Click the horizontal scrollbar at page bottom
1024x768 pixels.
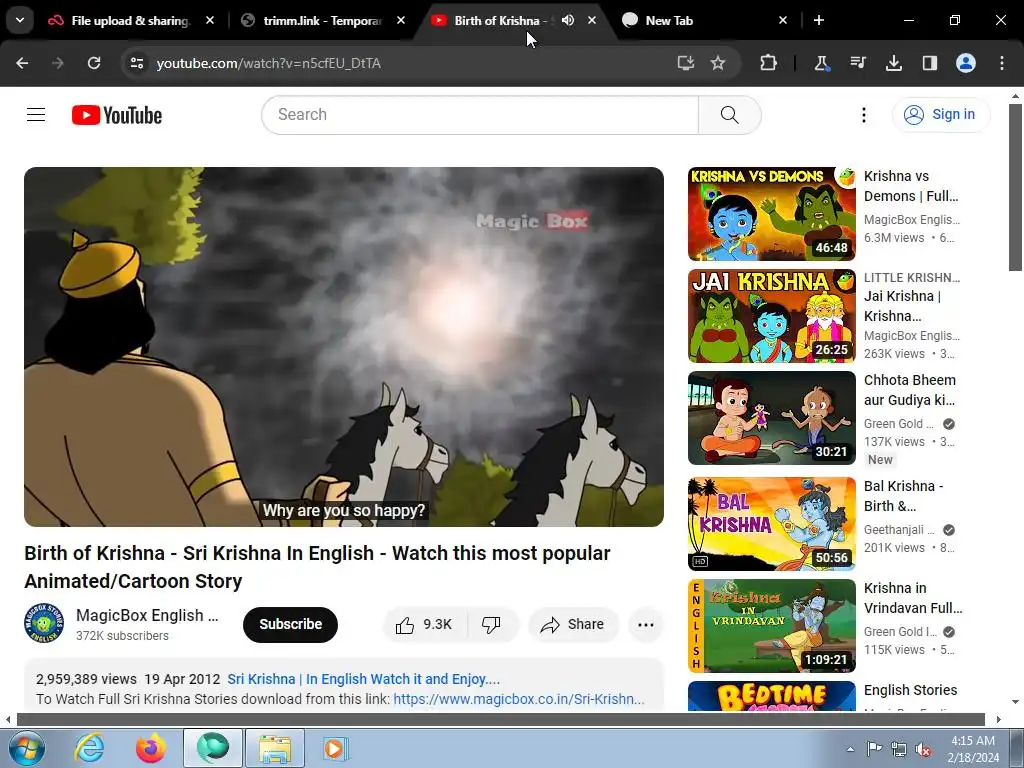click(x=501, y=720)
